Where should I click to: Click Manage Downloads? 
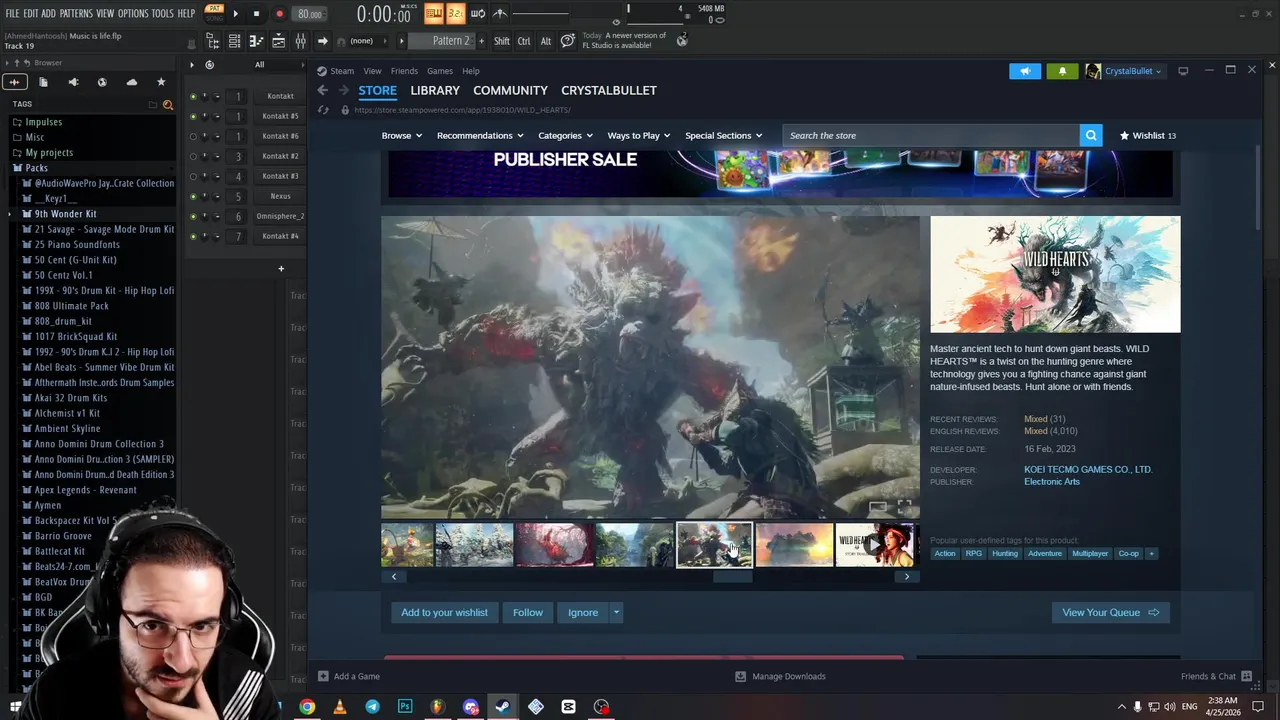780,676
